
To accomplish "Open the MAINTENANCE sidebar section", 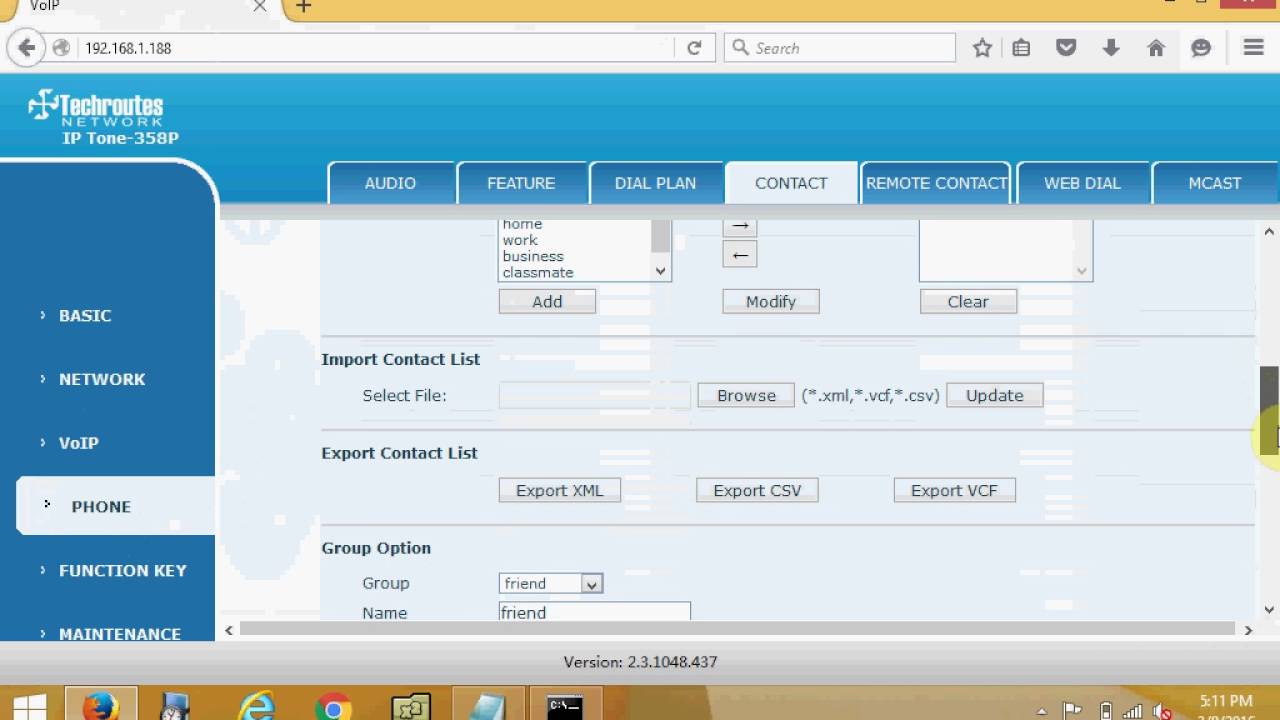I will coord(119,633).
